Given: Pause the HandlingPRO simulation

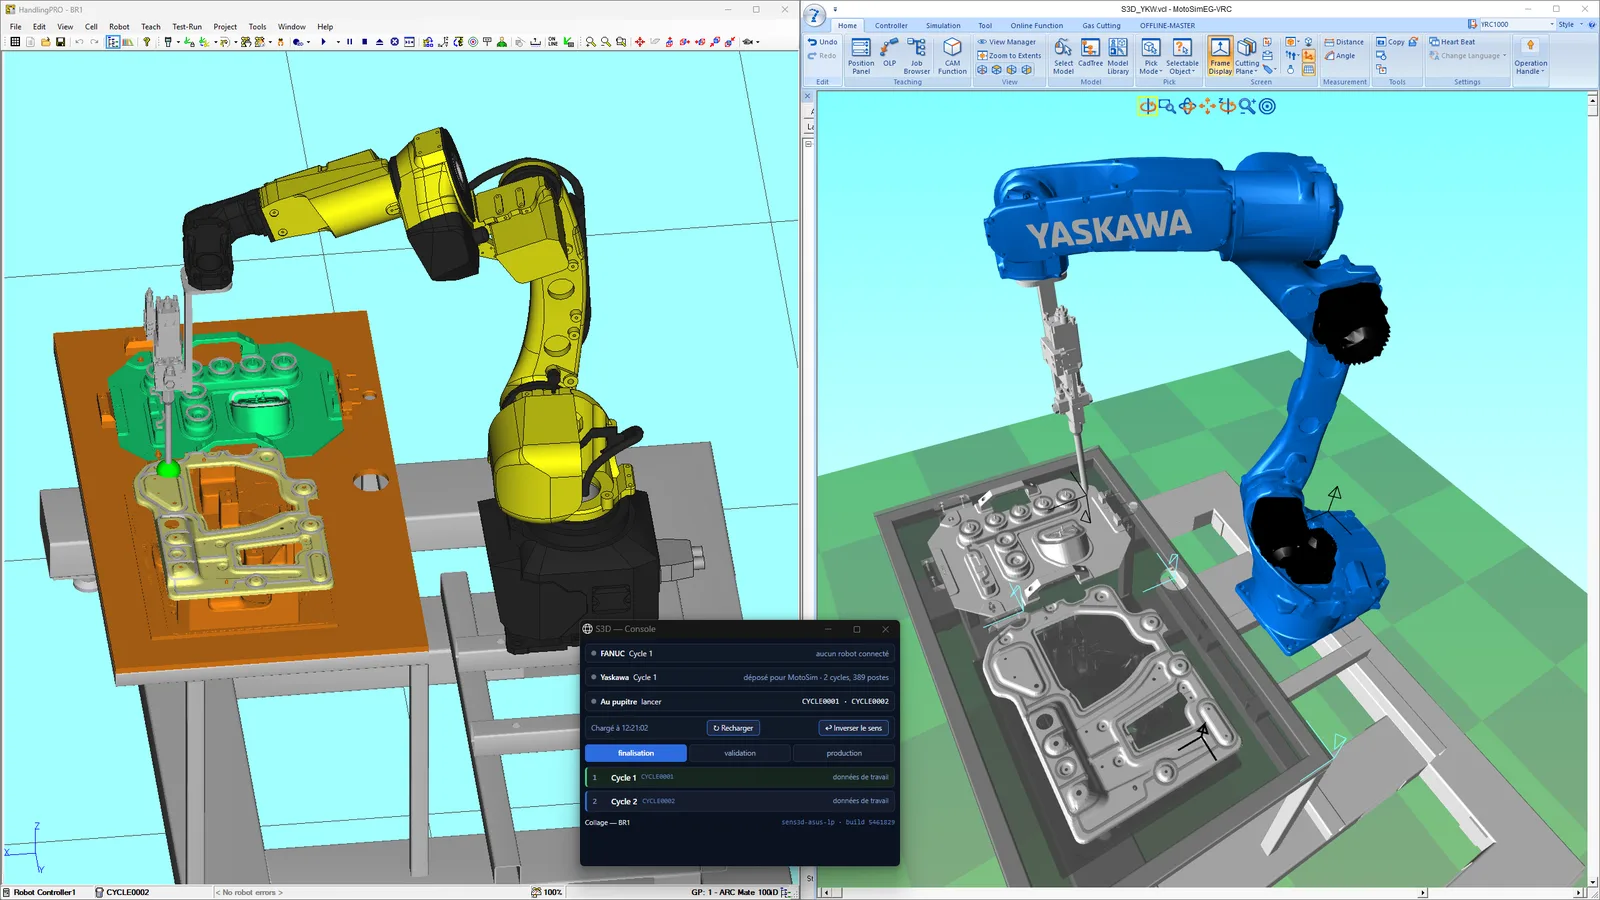Looking at the screenshot, I should click(x=349, y=42).
